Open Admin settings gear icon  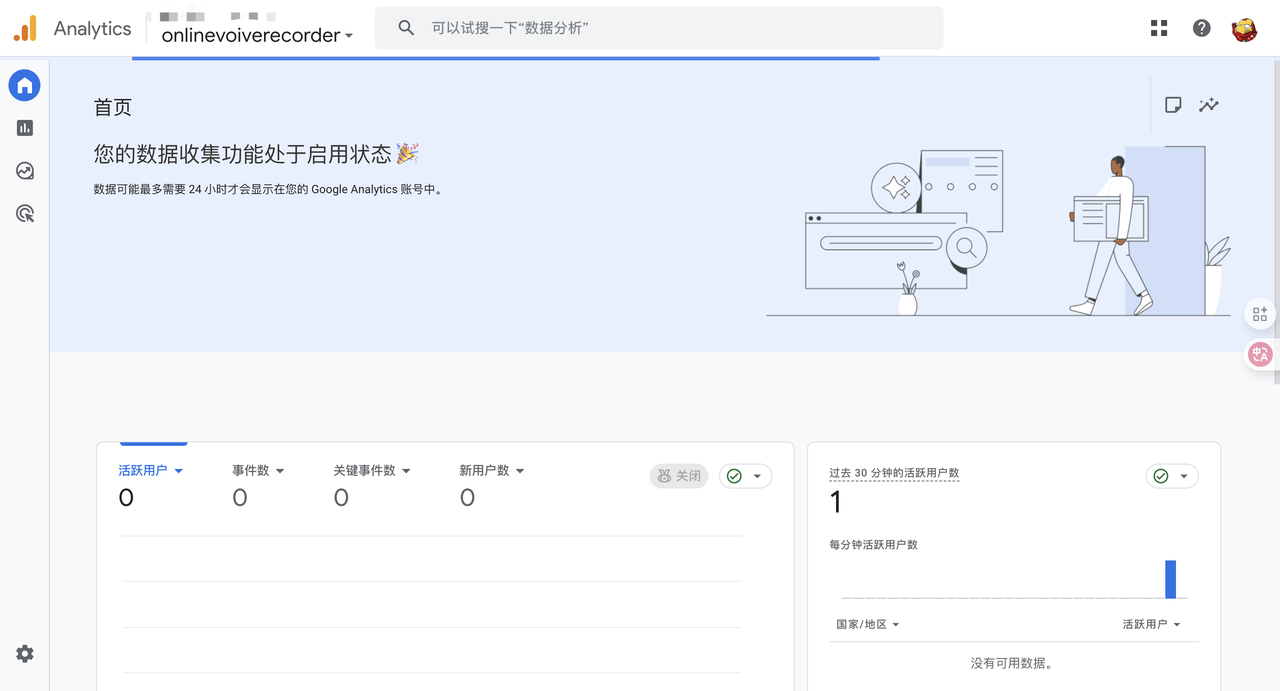click(25, 653)
